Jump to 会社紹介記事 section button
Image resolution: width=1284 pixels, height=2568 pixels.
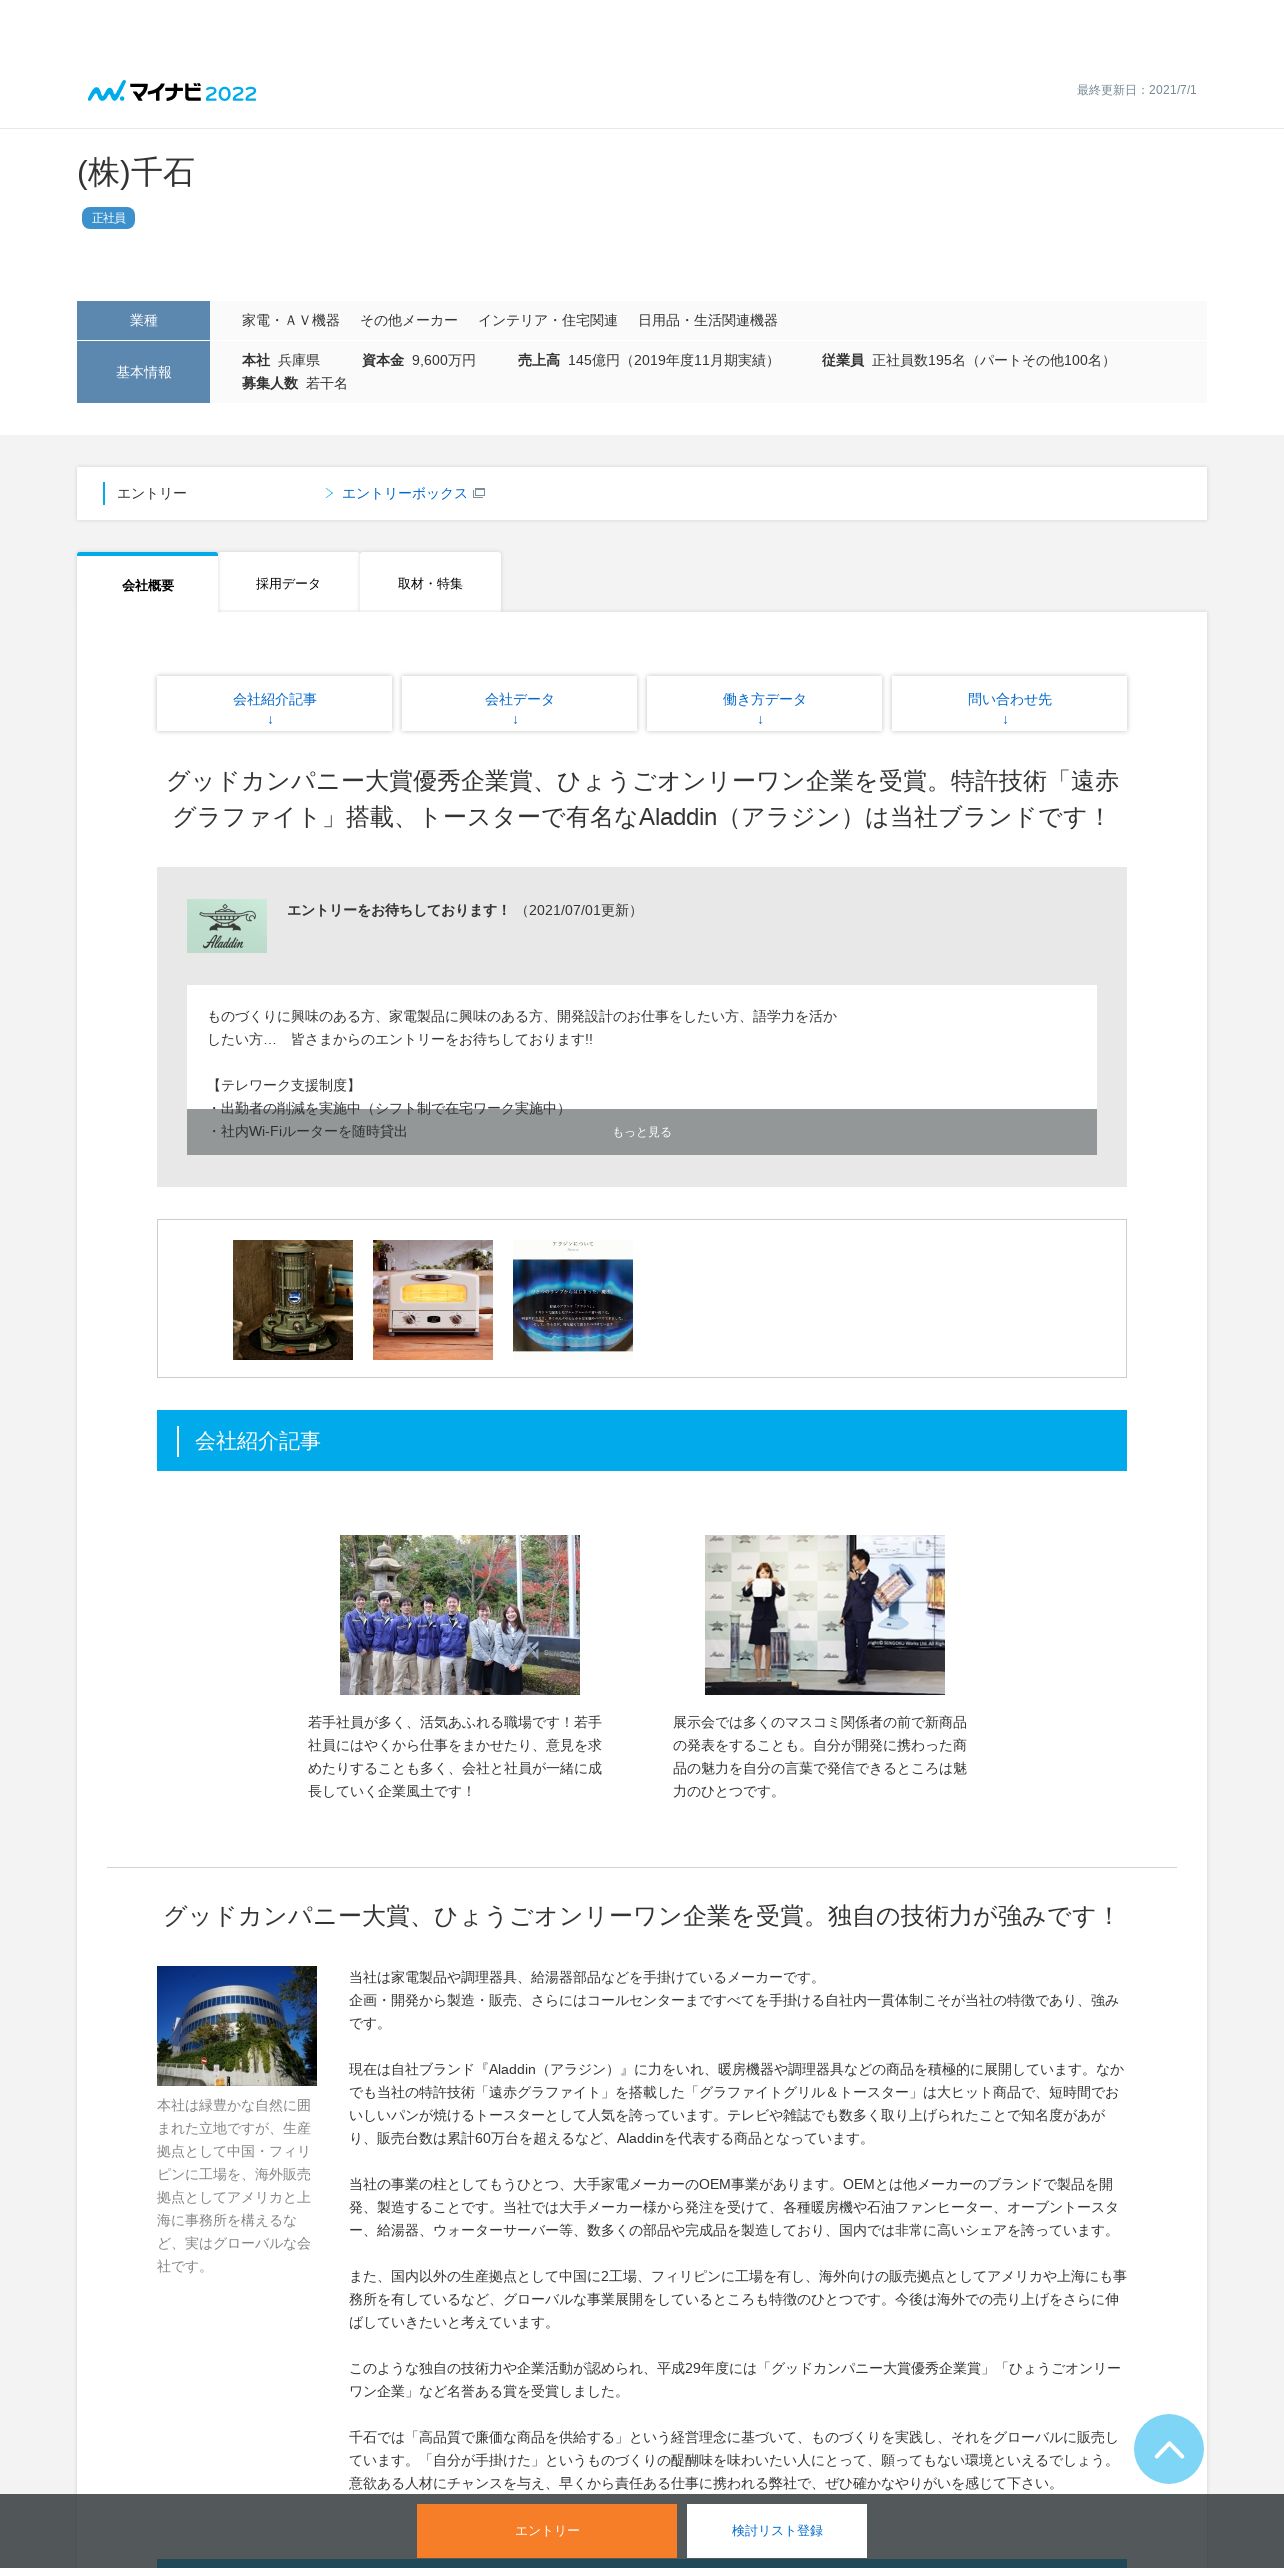point(274,704)
